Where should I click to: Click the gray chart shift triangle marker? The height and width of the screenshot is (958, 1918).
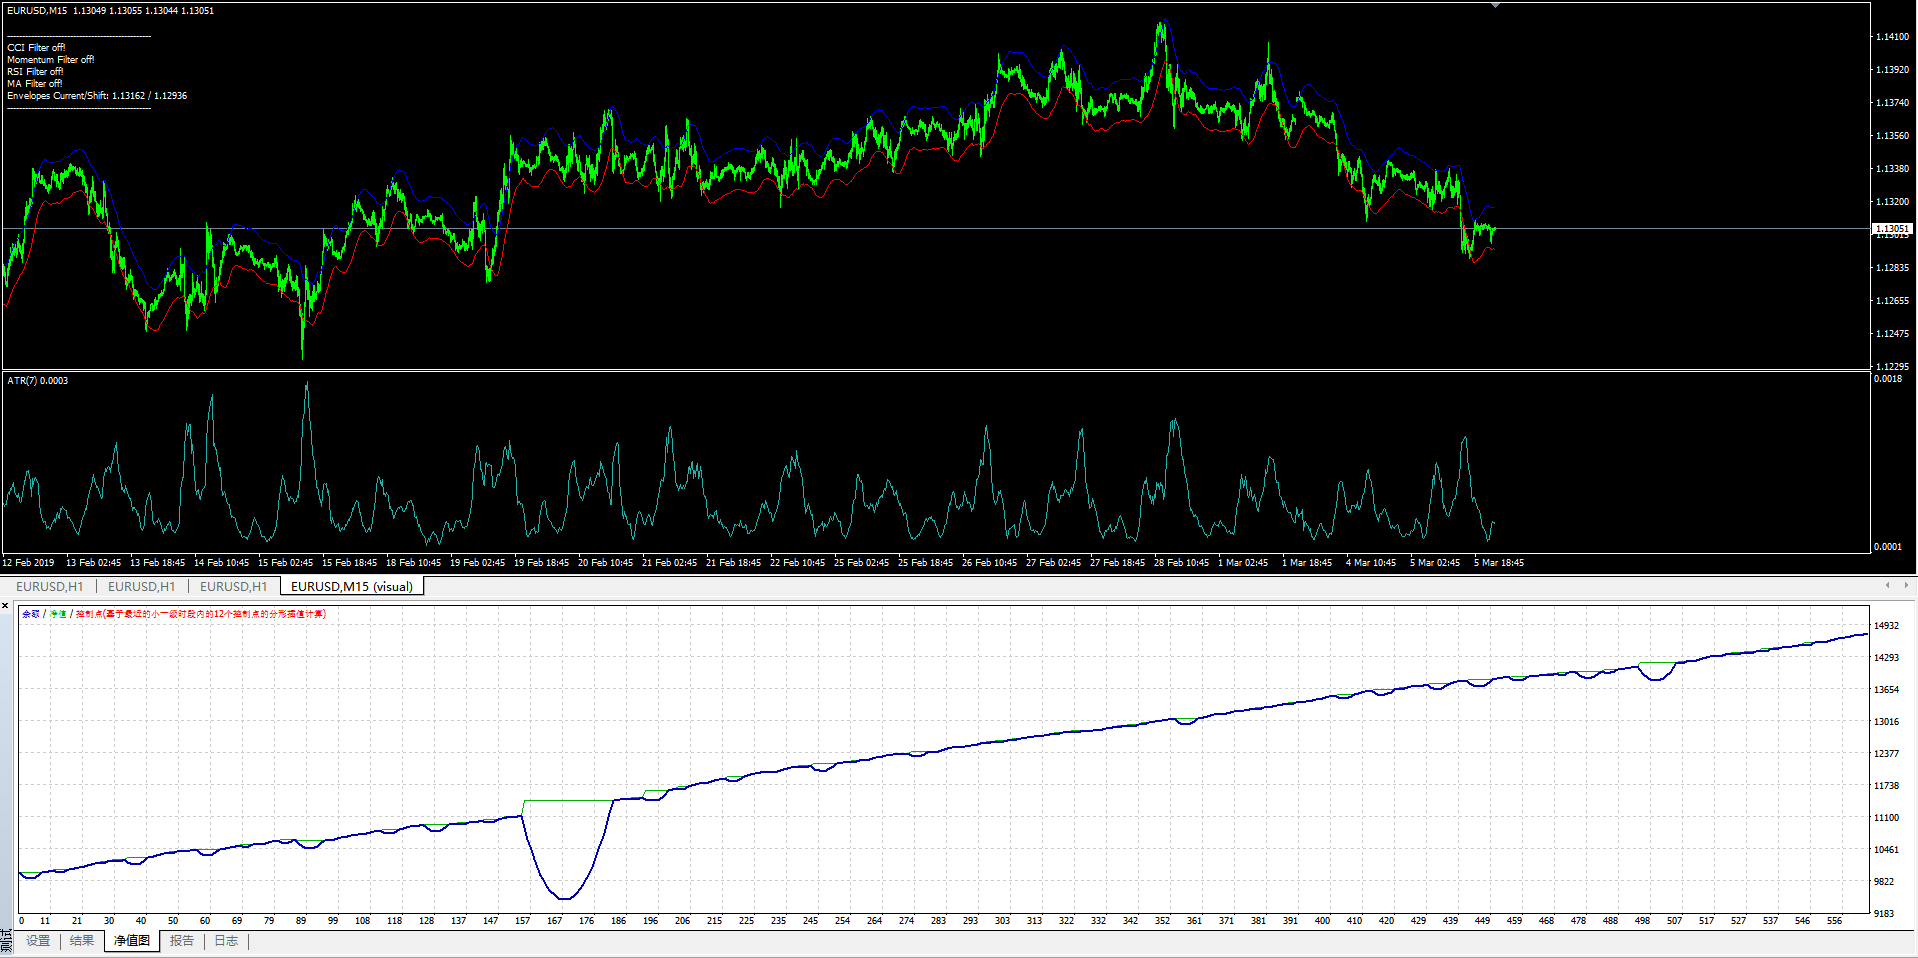tap(1495, 6)
